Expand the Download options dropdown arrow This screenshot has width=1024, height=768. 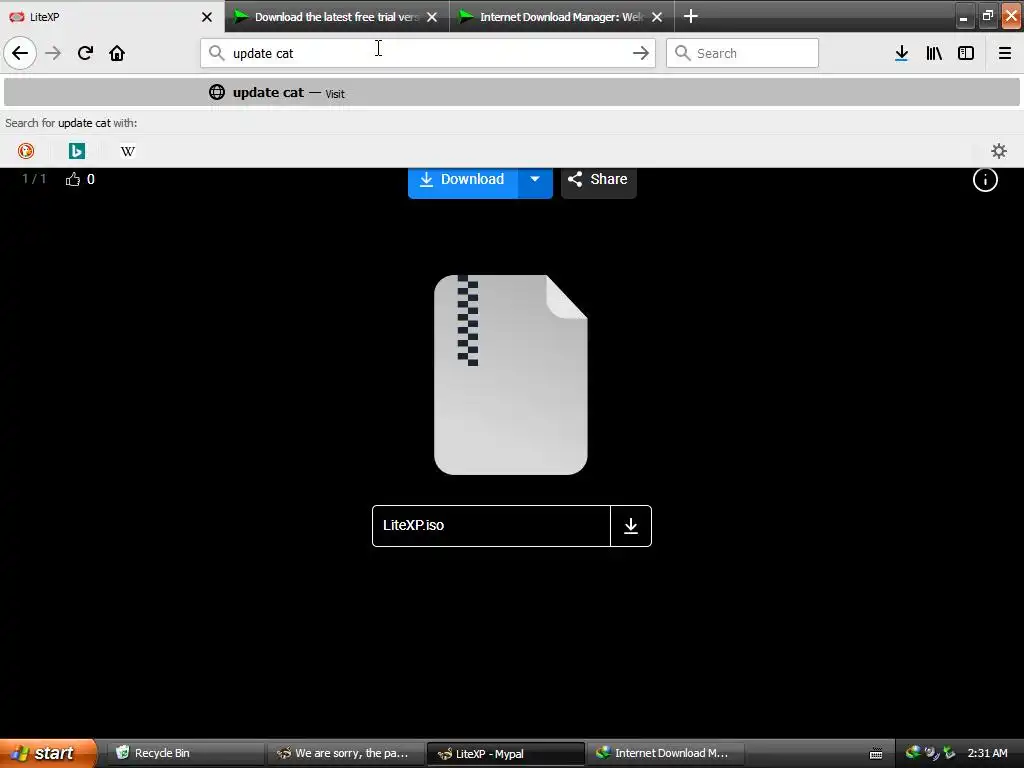tap(535, 181)
